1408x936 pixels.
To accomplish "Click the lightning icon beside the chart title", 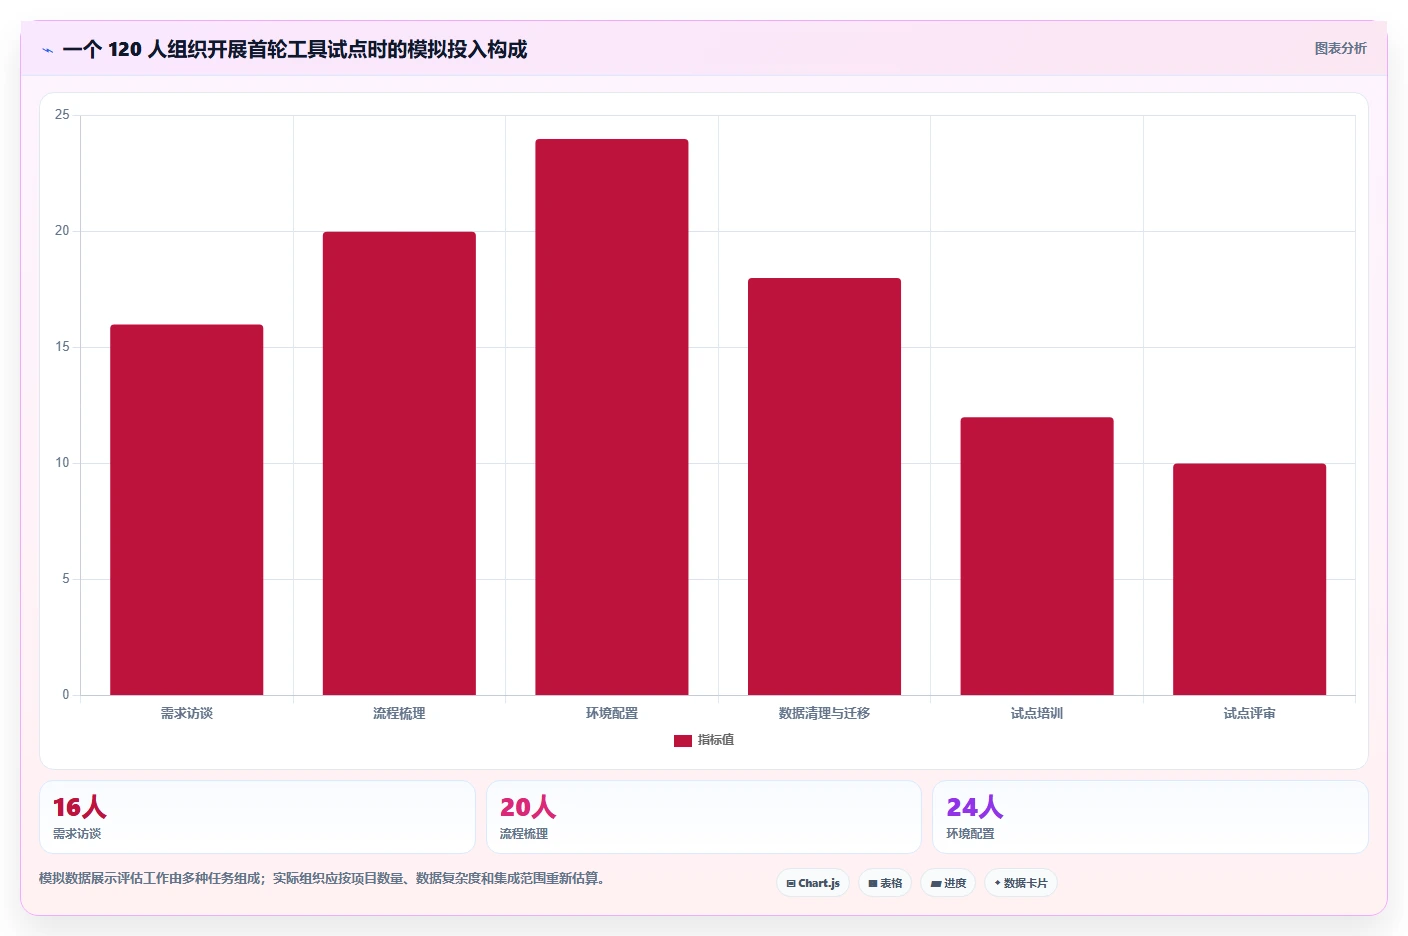I will [47, 50].
